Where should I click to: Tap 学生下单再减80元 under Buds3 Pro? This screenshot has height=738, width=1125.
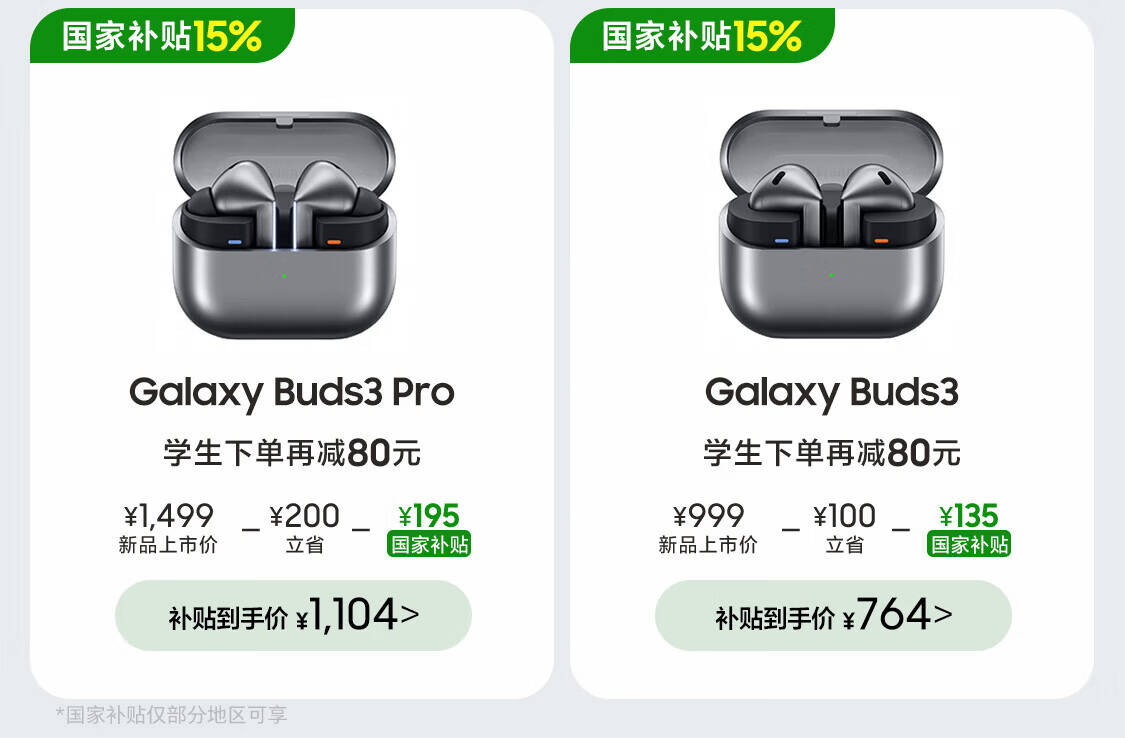pyautogui.click(x=292, y=453)
